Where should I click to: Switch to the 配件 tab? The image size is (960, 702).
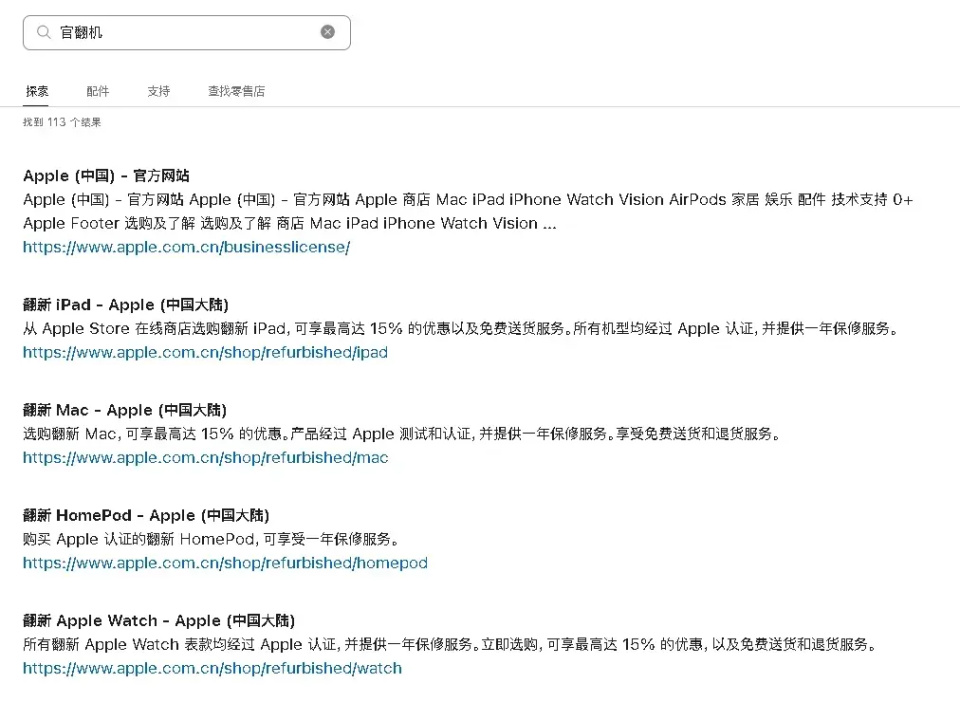click(x=97, y=91)
